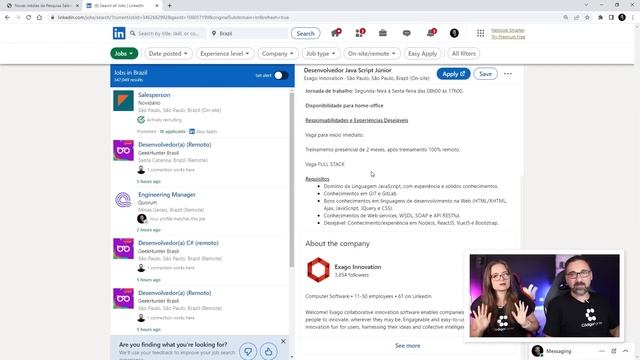The image size is (640, 360).
Task: Toggle the Set alert switch
Action: click(281, 76)
